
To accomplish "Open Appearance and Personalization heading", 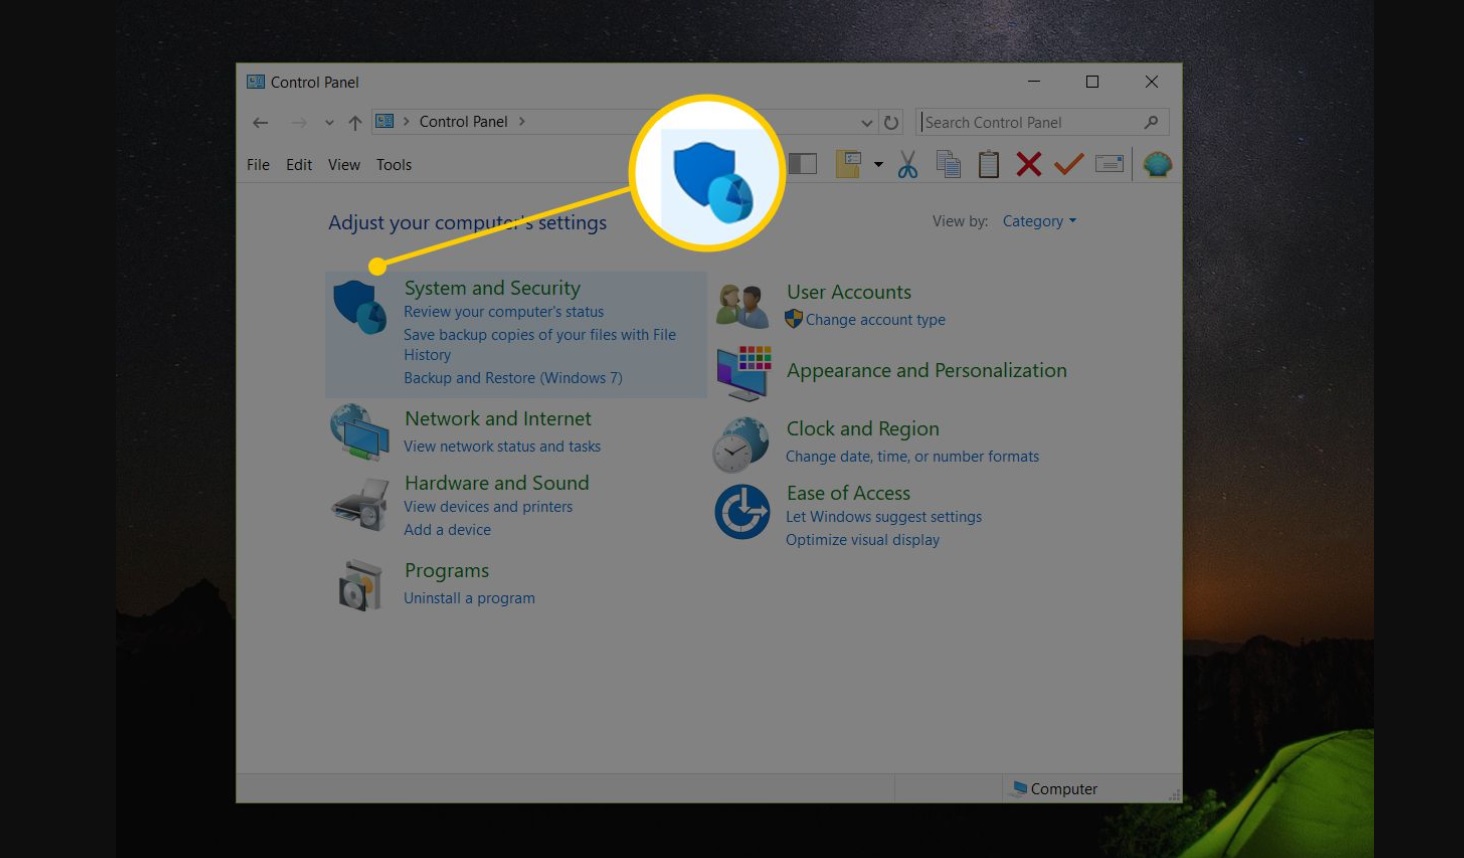I will click(x=927, y=371).
